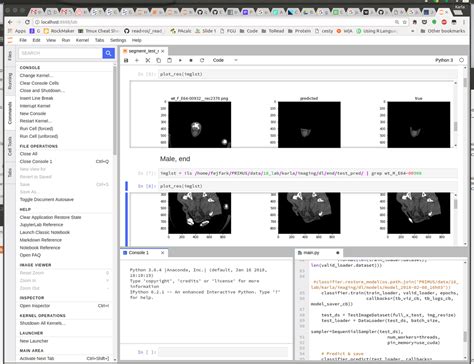Click the predicted image in the first output
This screenshot has width=474, height=364.
[x=309, y=124]
